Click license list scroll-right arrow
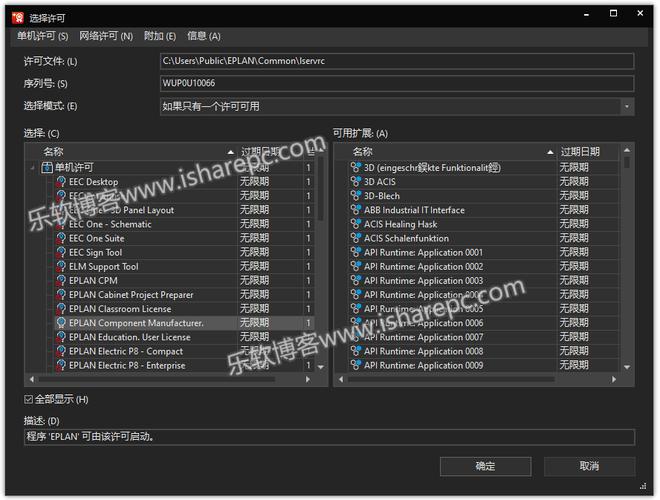Viewport: 660px width, 500px height. 308,379
